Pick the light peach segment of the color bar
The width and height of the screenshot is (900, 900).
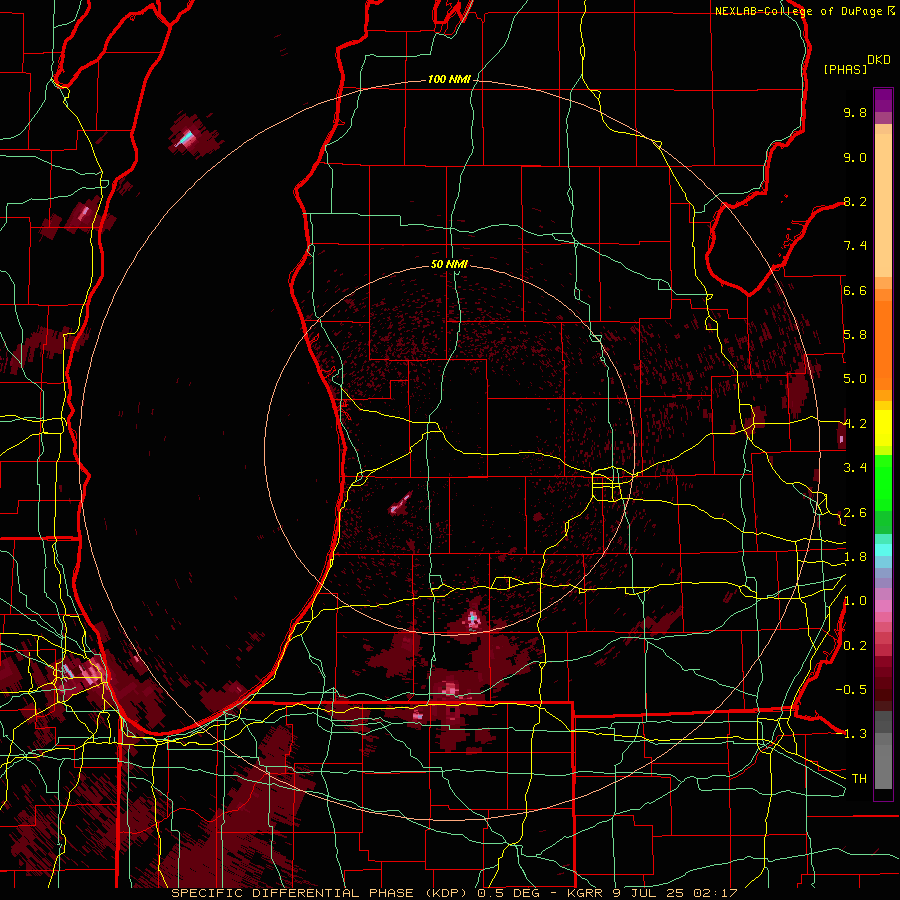[x=883, y=205]
